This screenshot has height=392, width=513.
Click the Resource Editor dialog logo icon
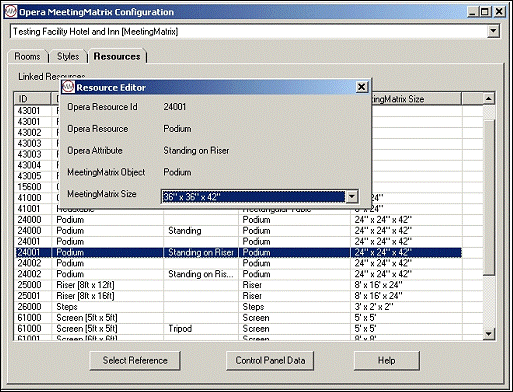[x=68, y=87]
